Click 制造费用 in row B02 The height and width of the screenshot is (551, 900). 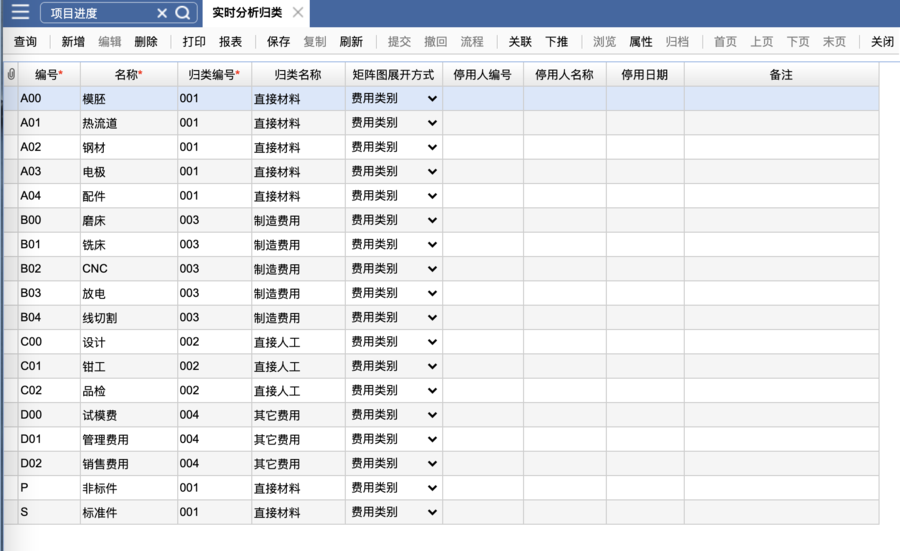[x=298, y=269]
